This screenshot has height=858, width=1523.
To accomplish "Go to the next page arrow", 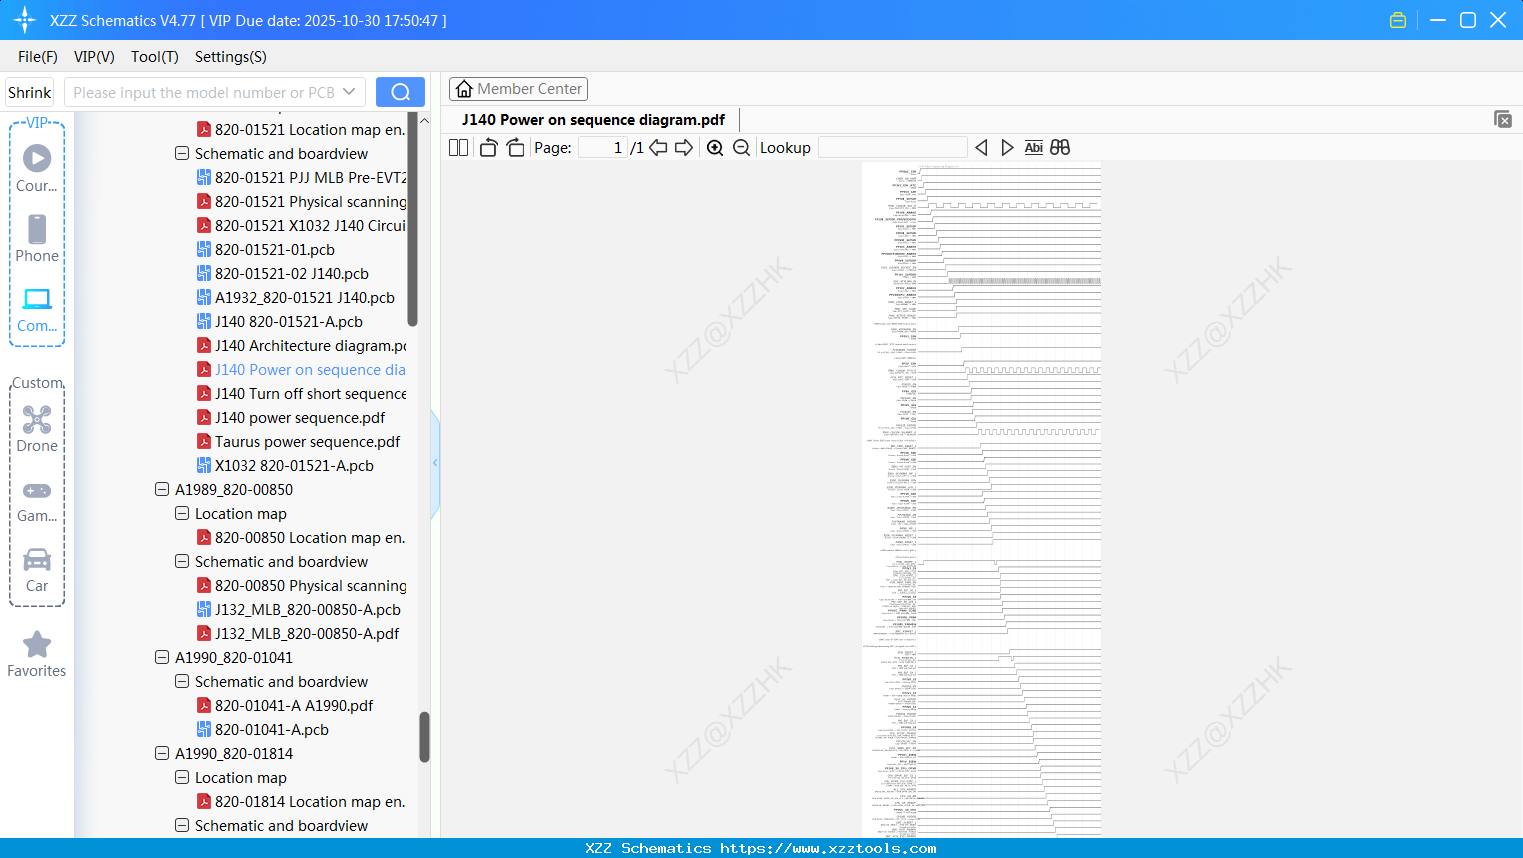I will click(684, 147).
